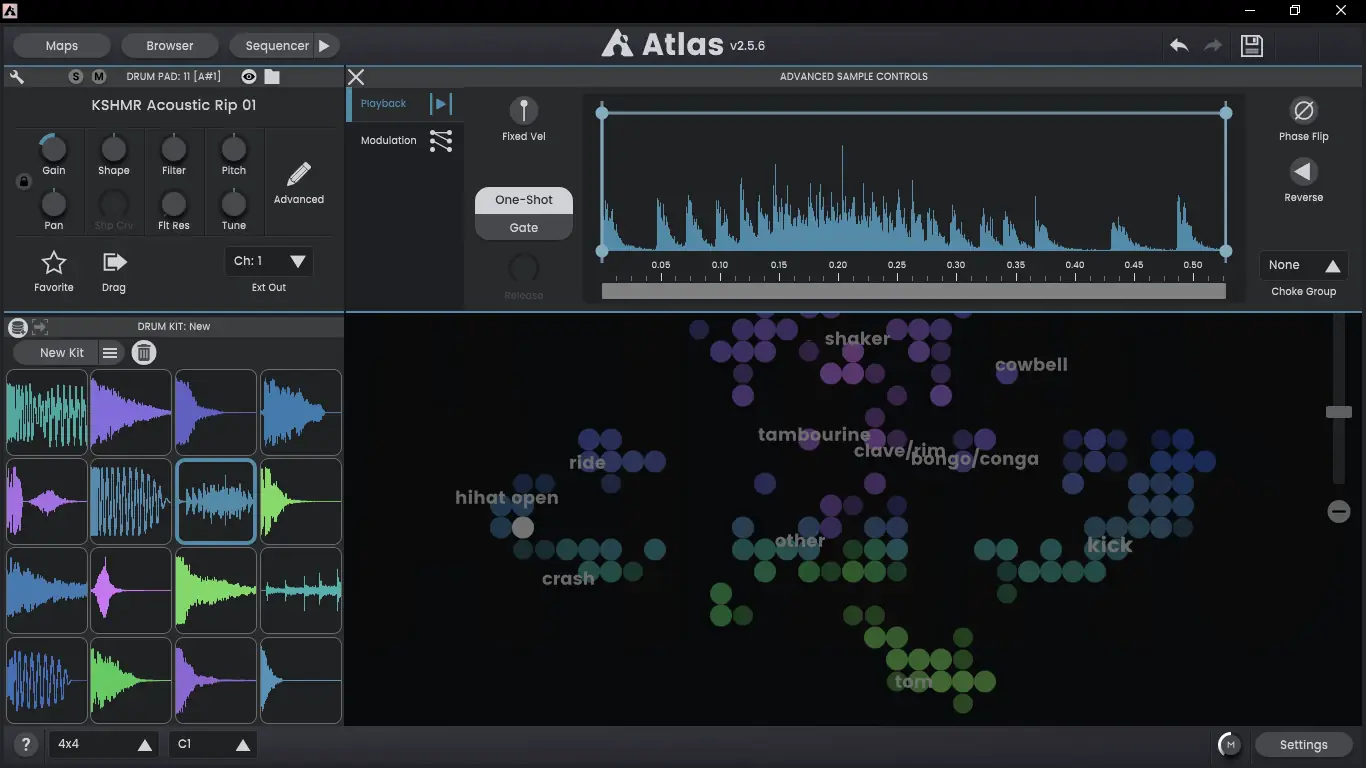Click the Drag export arrow icon
Viewport: 1366px width, 768px height.
[x=114, y=262]
